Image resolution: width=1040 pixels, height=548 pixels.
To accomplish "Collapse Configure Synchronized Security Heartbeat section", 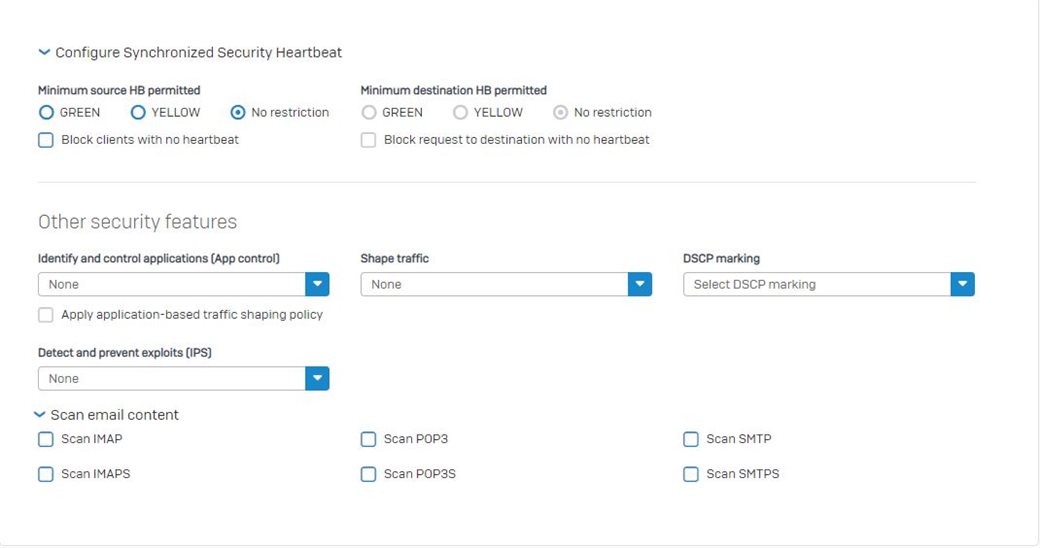I will (x=44, y=52).
